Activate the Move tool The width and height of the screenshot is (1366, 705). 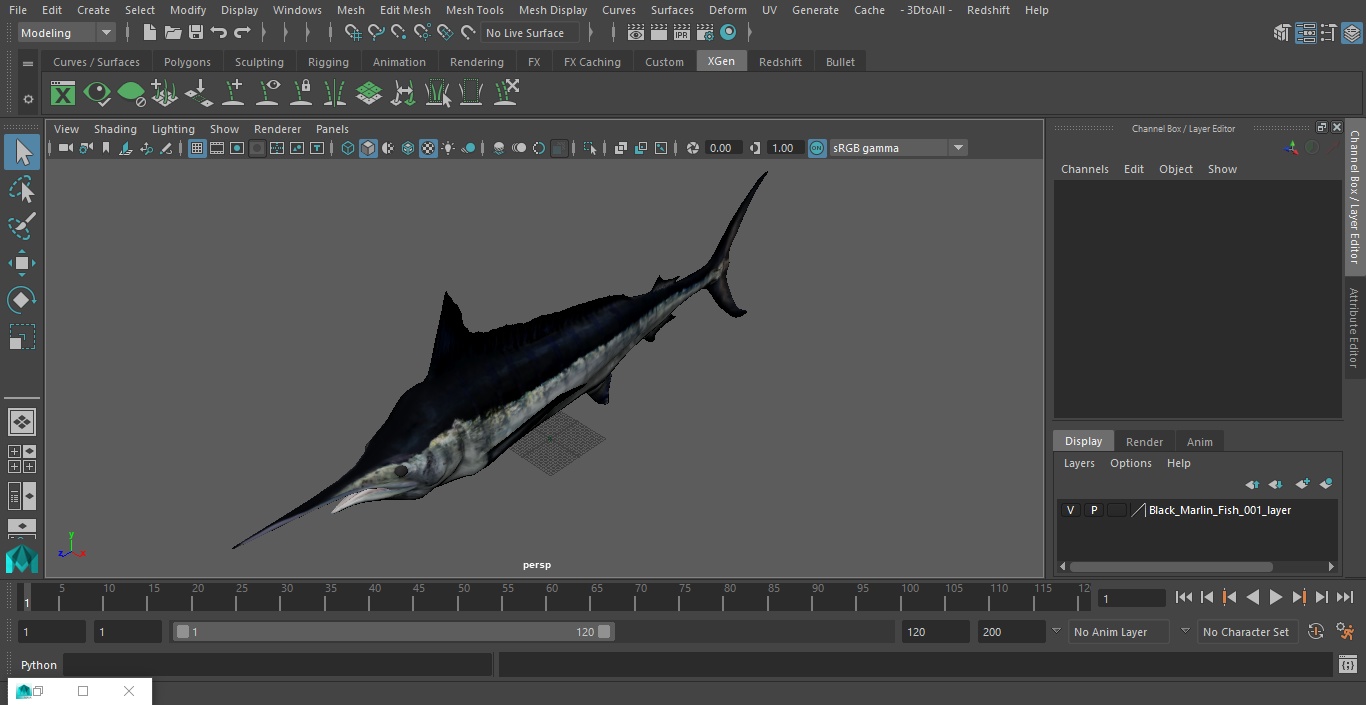[x=22, y=264]
